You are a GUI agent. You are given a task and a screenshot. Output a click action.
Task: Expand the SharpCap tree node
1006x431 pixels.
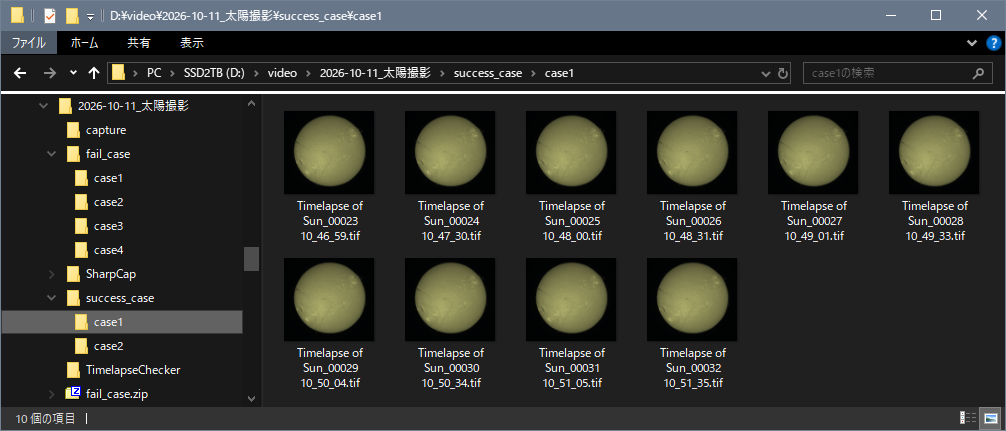coord(52,274)
